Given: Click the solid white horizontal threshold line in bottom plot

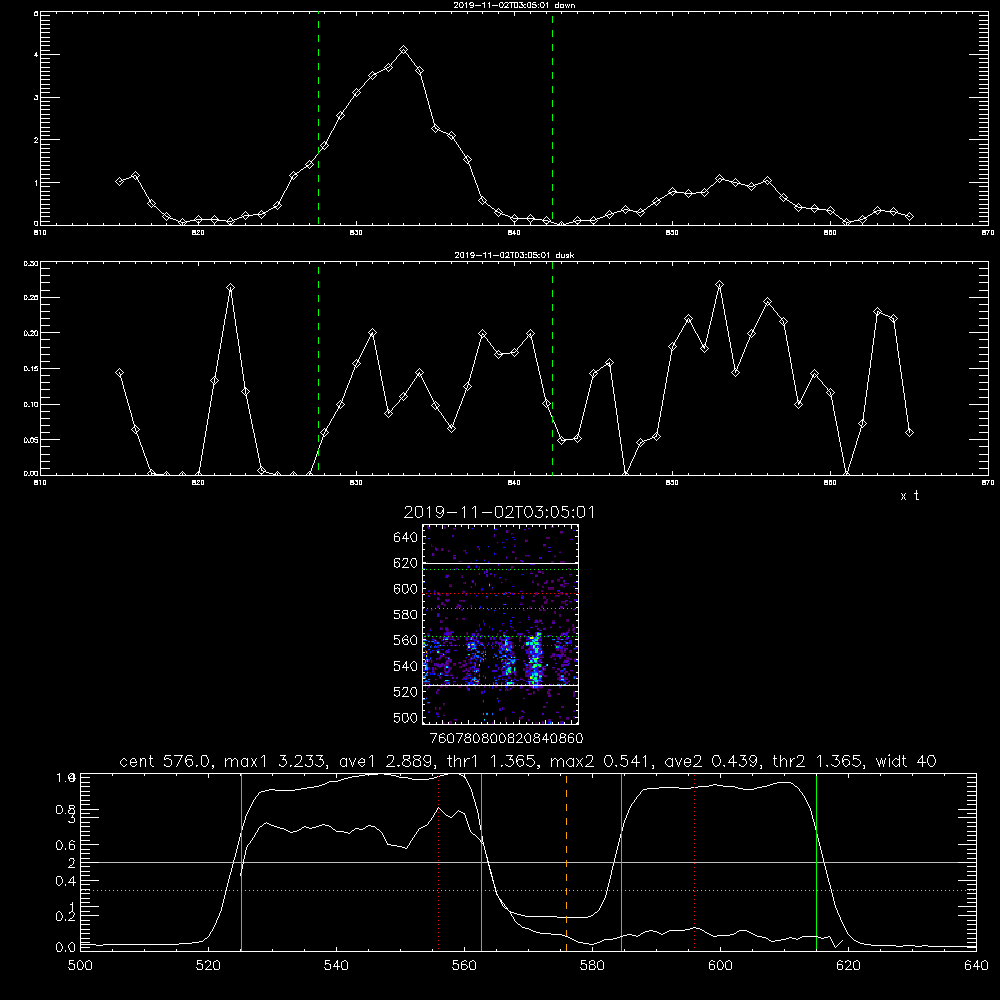Looking at the screenshot, I should click(x=528, y=862).
